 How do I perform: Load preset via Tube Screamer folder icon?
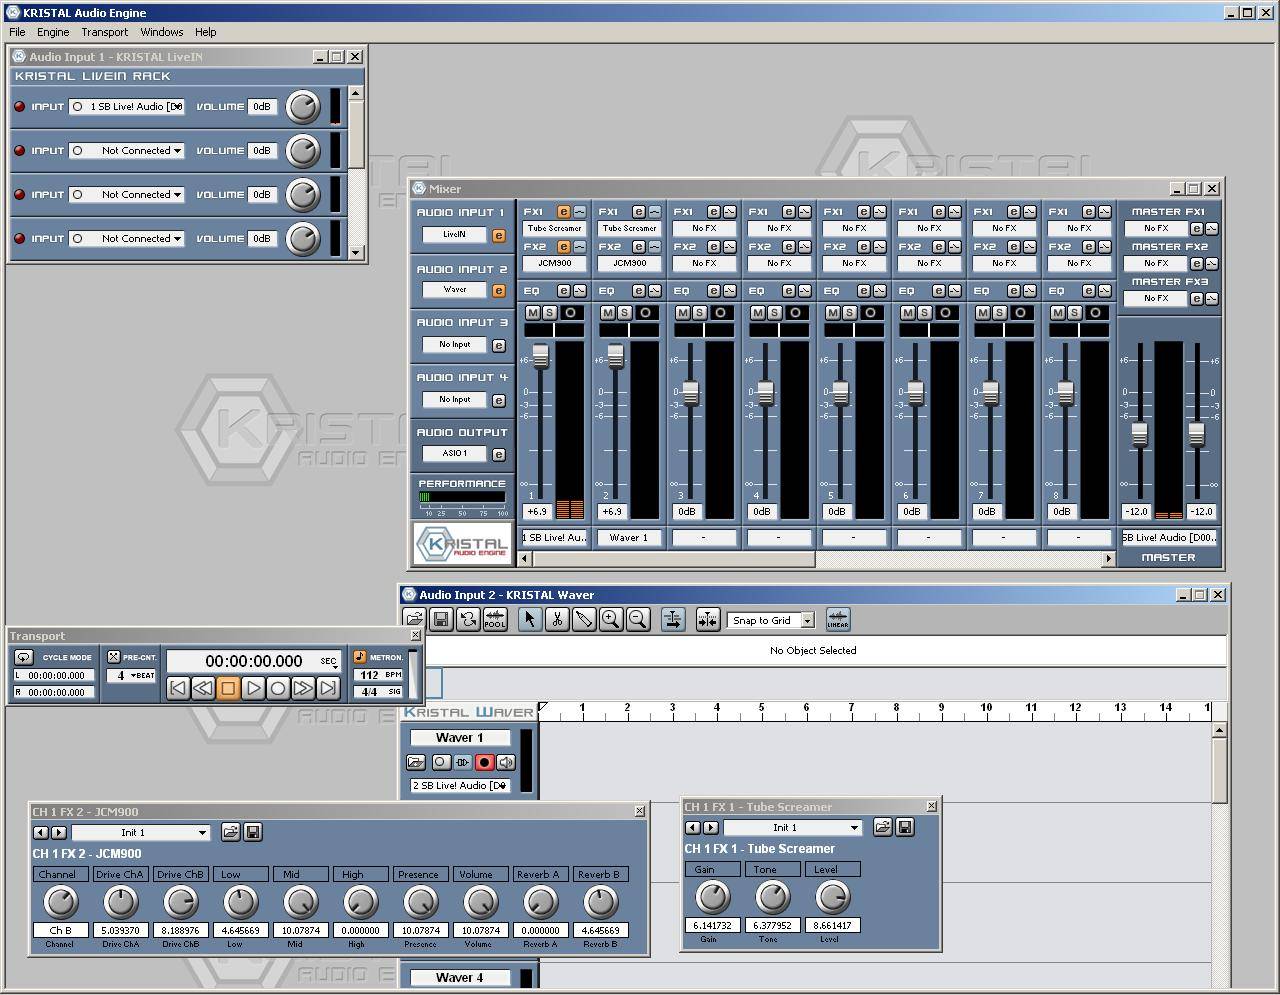pyautogui.click(x=882, y=827)
